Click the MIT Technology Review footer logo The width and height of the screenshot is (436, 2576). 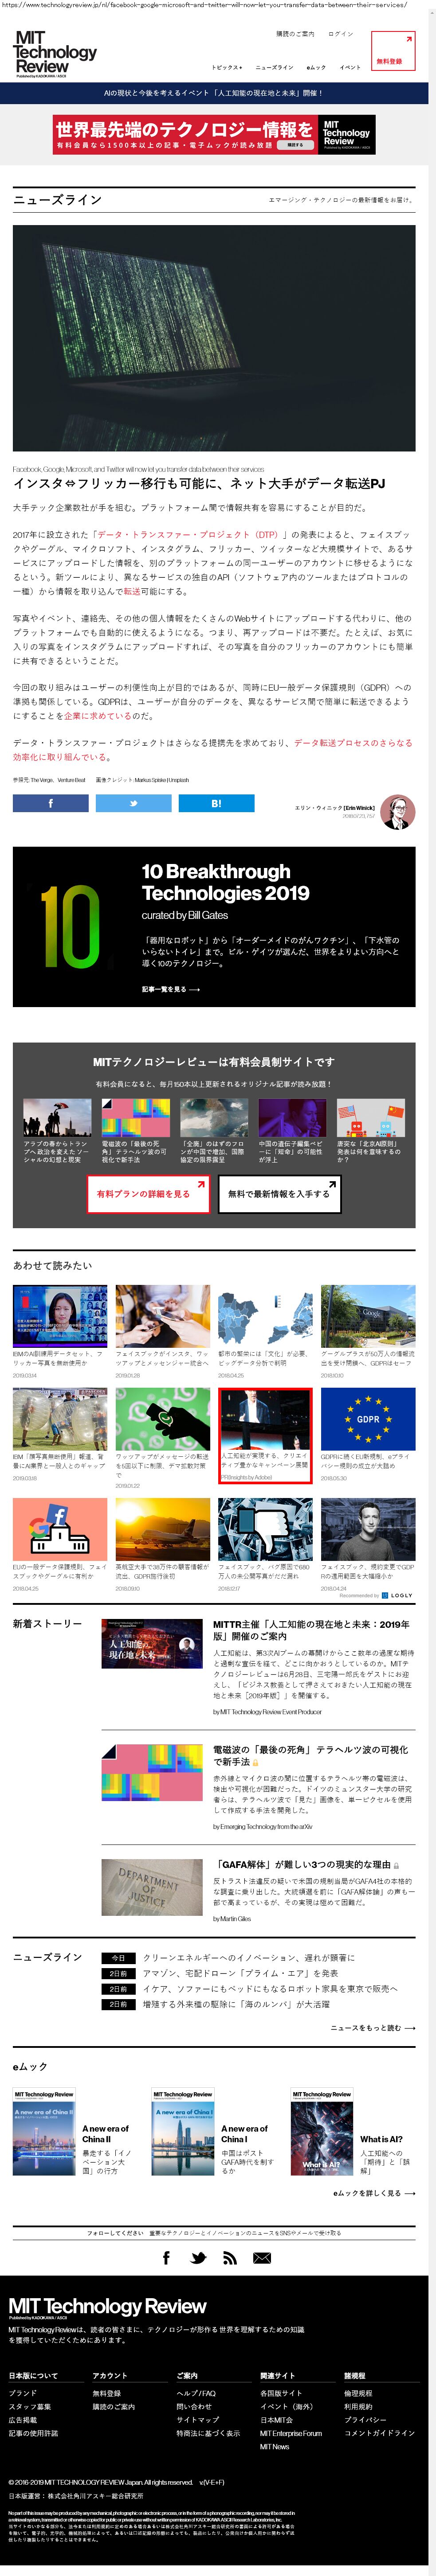tap(108, 2308)
